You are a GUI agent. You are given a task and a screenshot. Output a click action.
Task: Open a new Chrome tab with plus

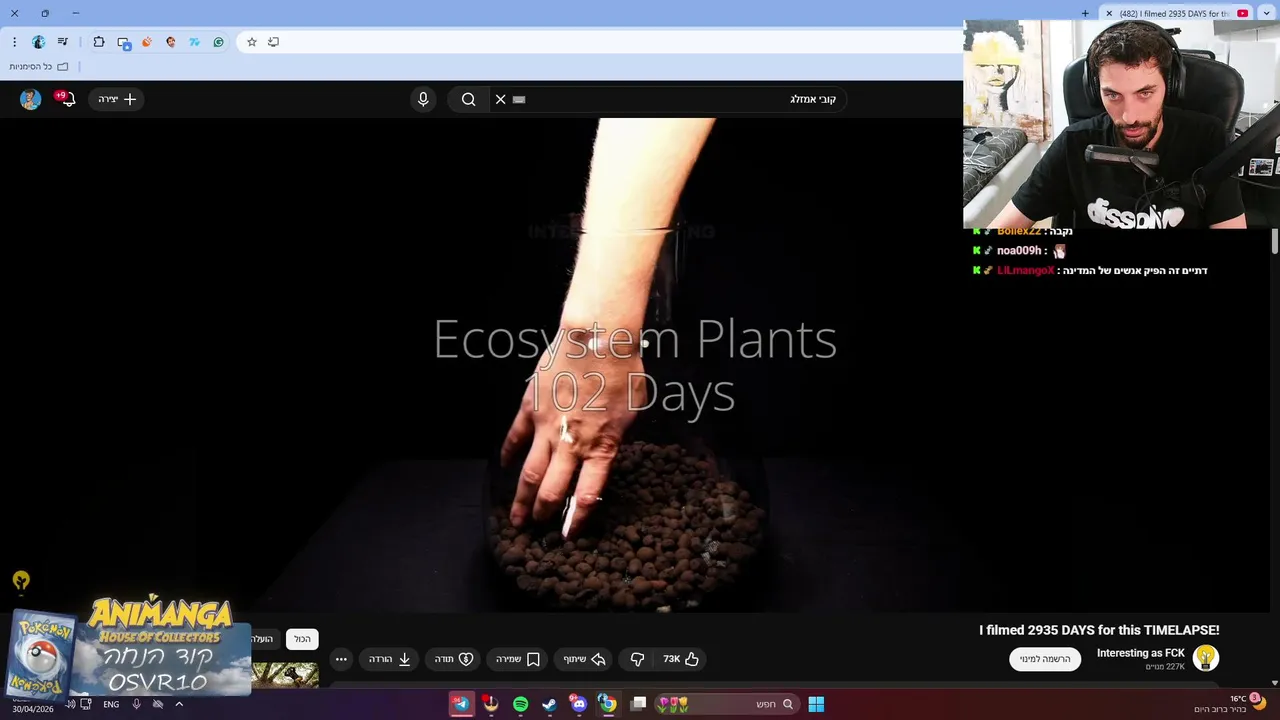pos(1085,13)
